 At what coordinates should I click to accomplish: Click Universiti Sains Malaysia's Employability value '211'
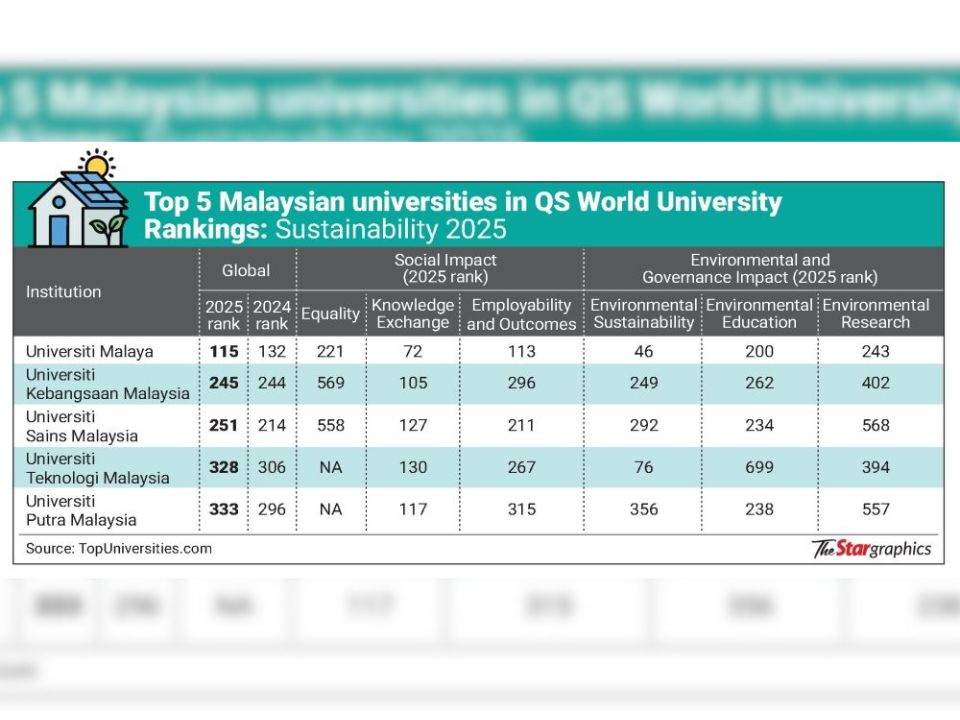tap(522, 426)
